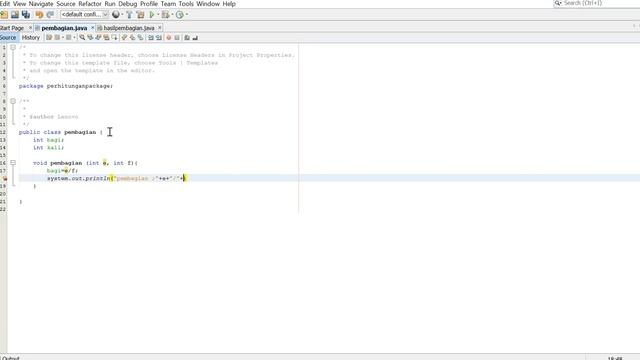The image size is (640, 360).
Task: Collapse pembagian method fold at line 16
Action: pyautogui.click(x=13, y=162)
